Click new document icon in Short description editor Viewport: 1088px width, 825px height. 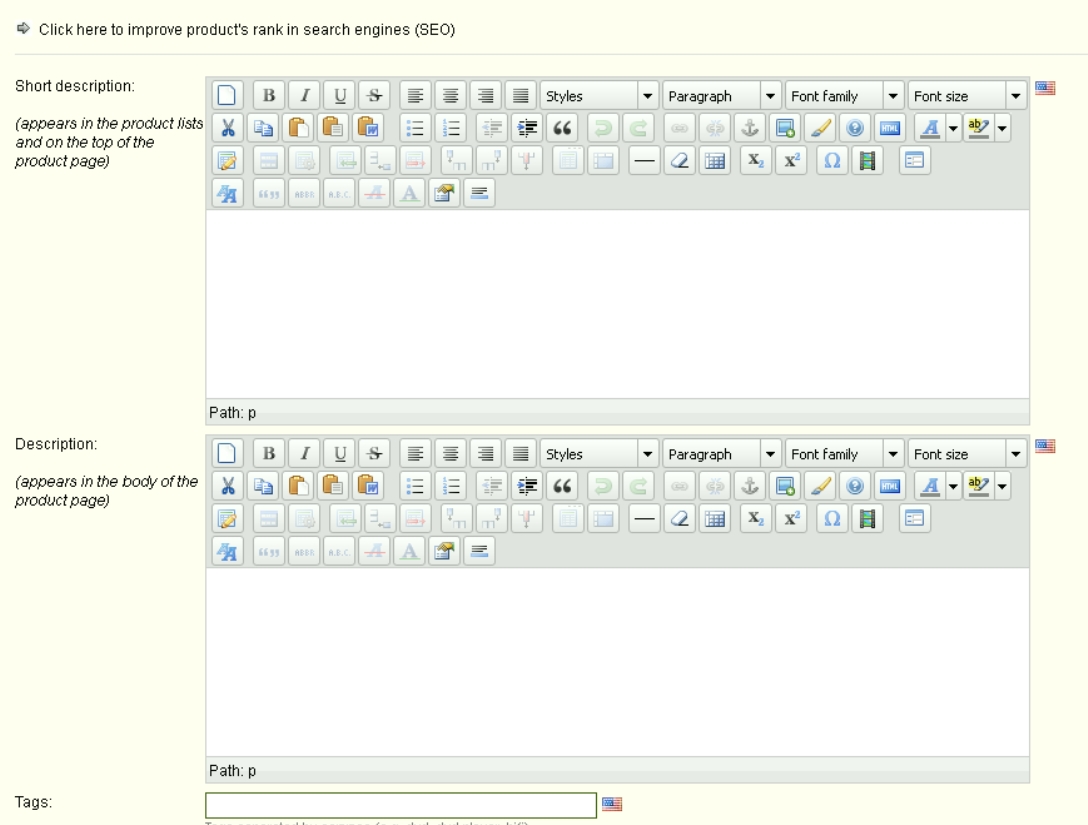227,95
